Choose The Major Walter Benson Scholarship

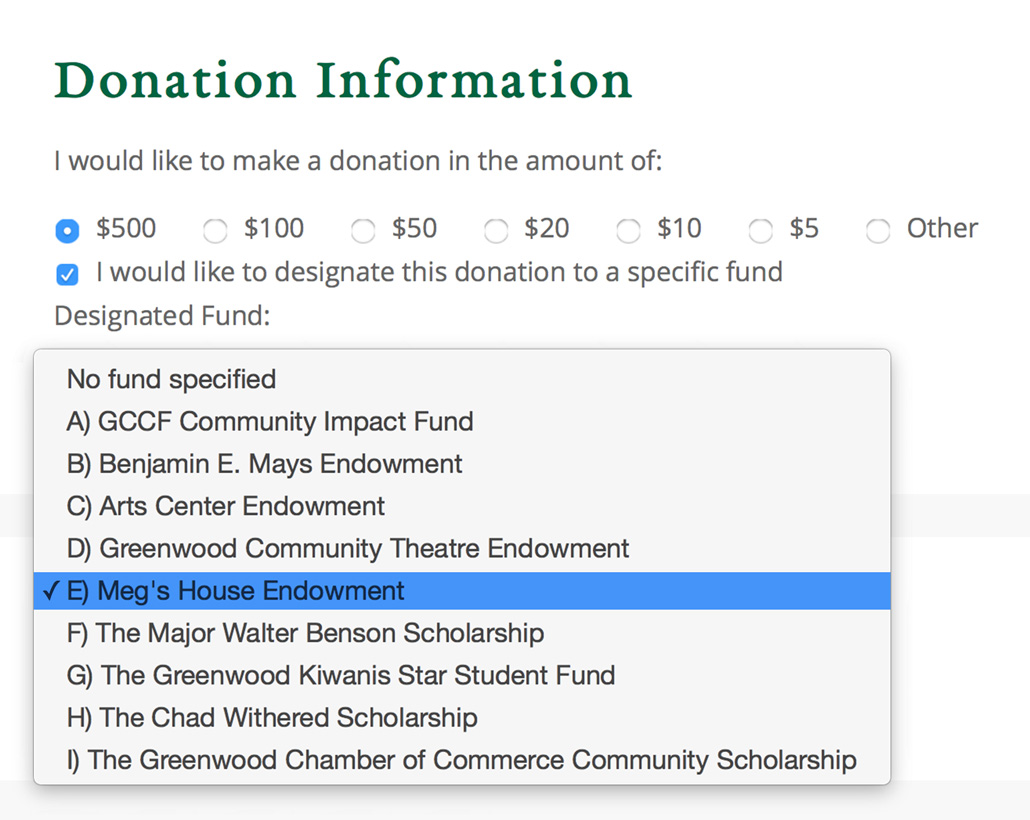(462, 633)
